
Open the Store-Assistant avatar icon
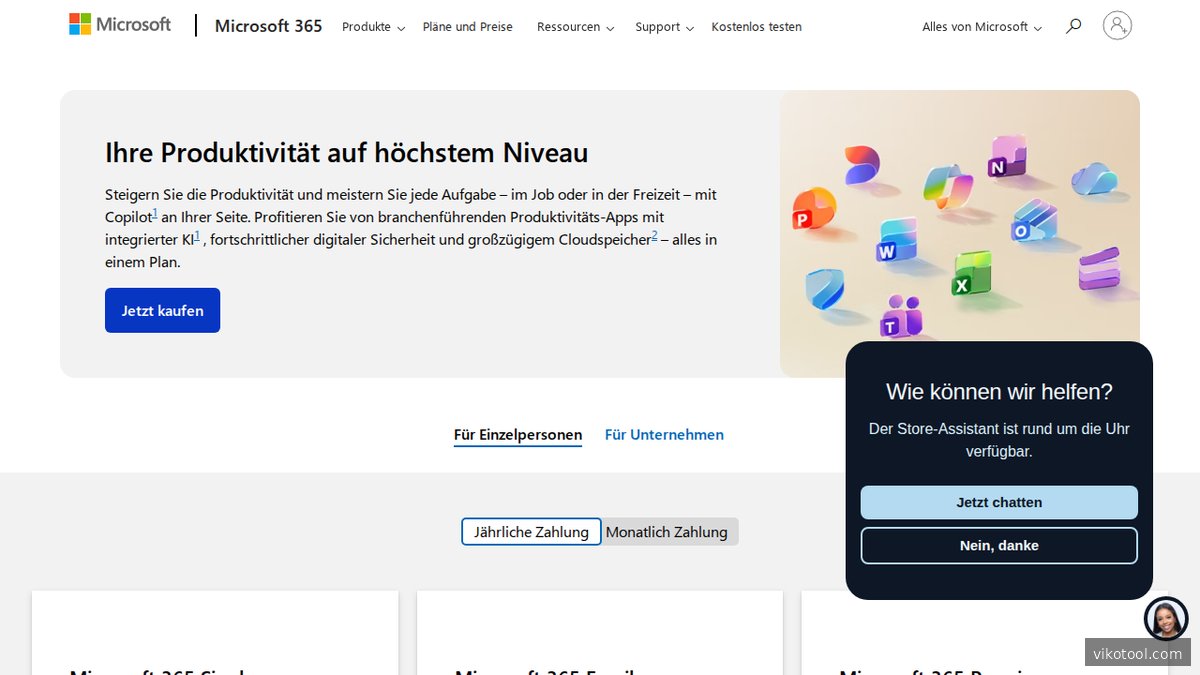pyautogui.click(x=1166, y=618)
